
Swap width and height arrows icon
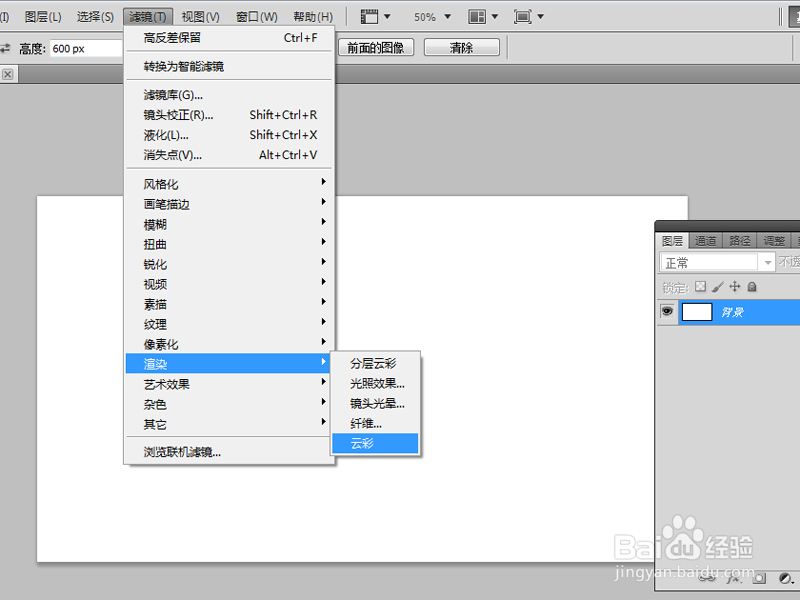click(x=6, y=48)
